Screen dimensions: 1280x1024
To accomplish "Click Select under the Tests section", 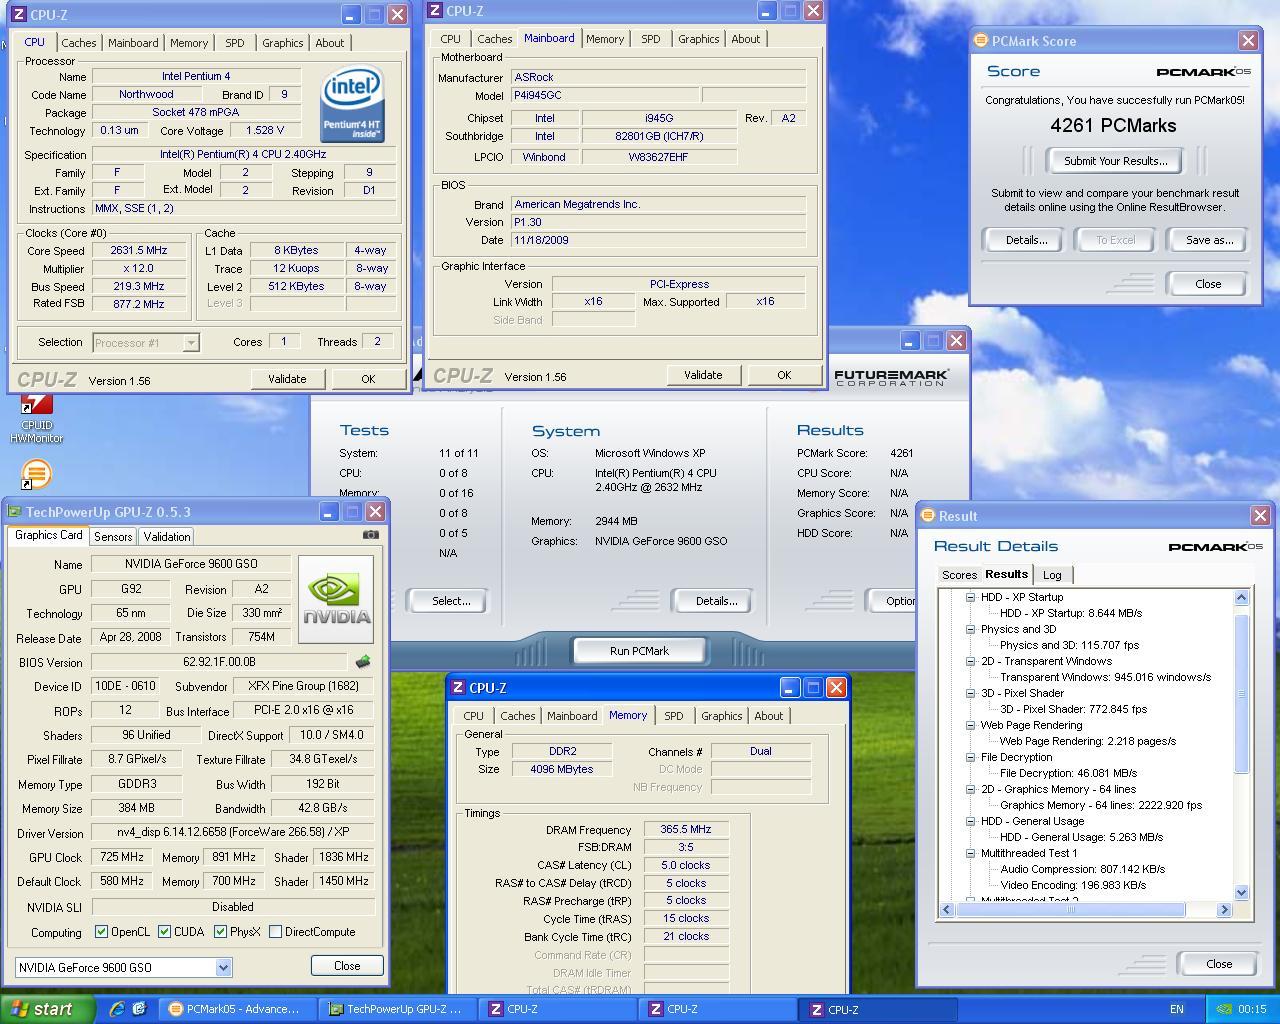I will 451,601.
